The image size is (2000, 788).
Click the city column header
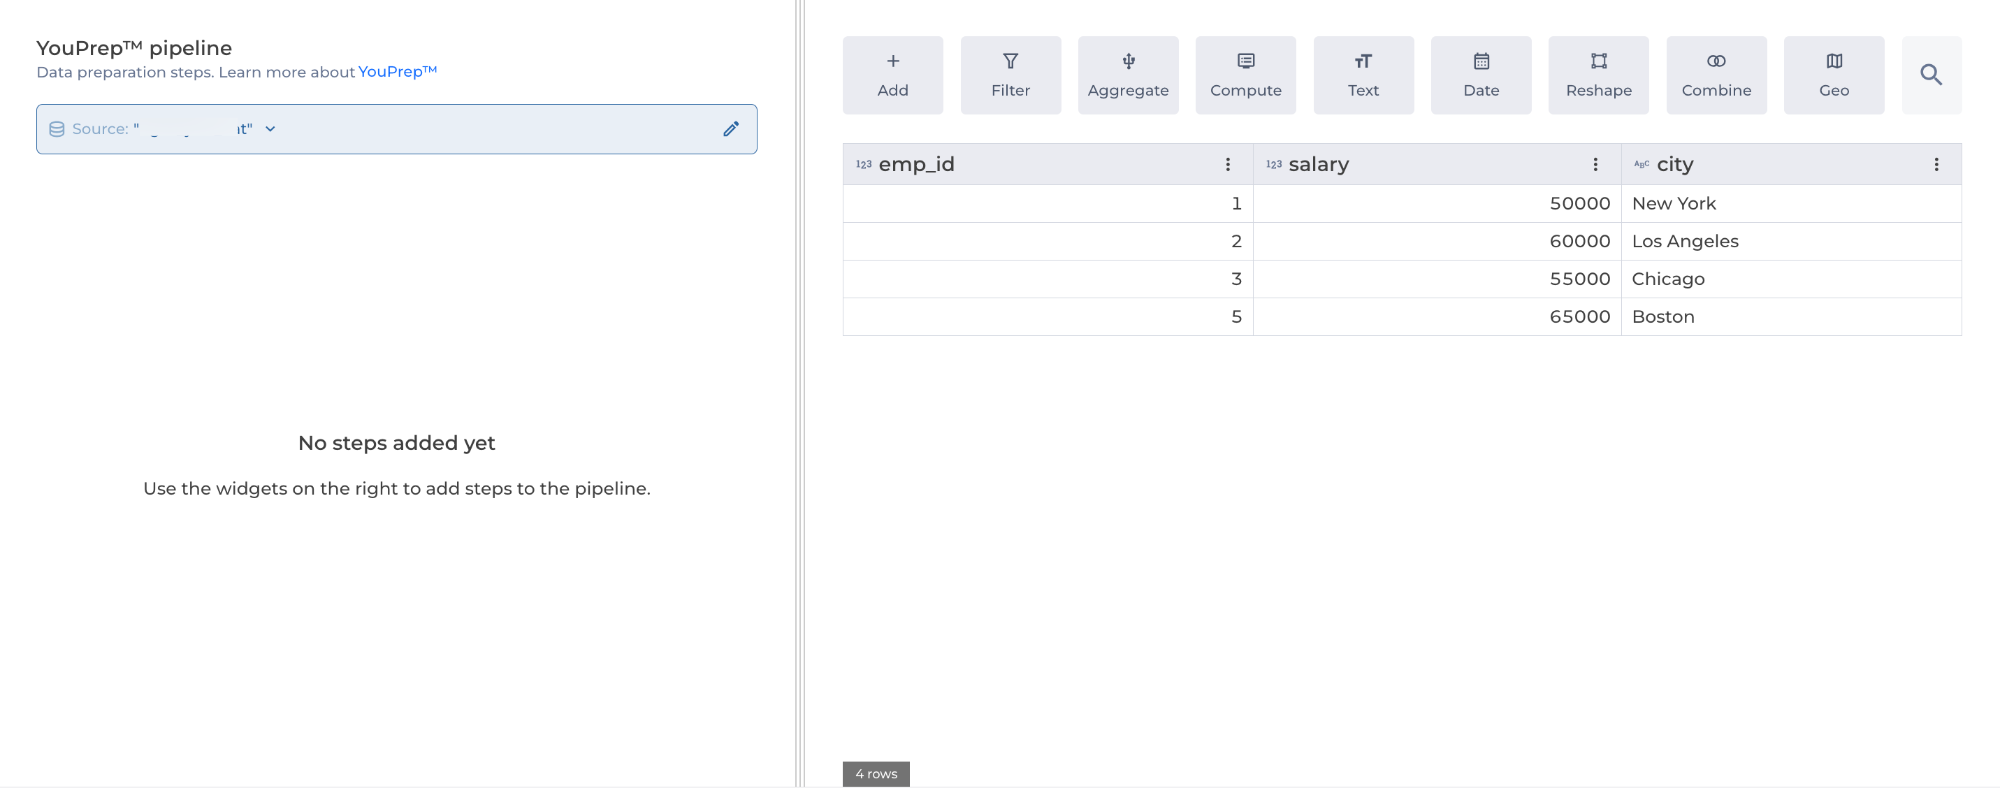point(1675,164)
